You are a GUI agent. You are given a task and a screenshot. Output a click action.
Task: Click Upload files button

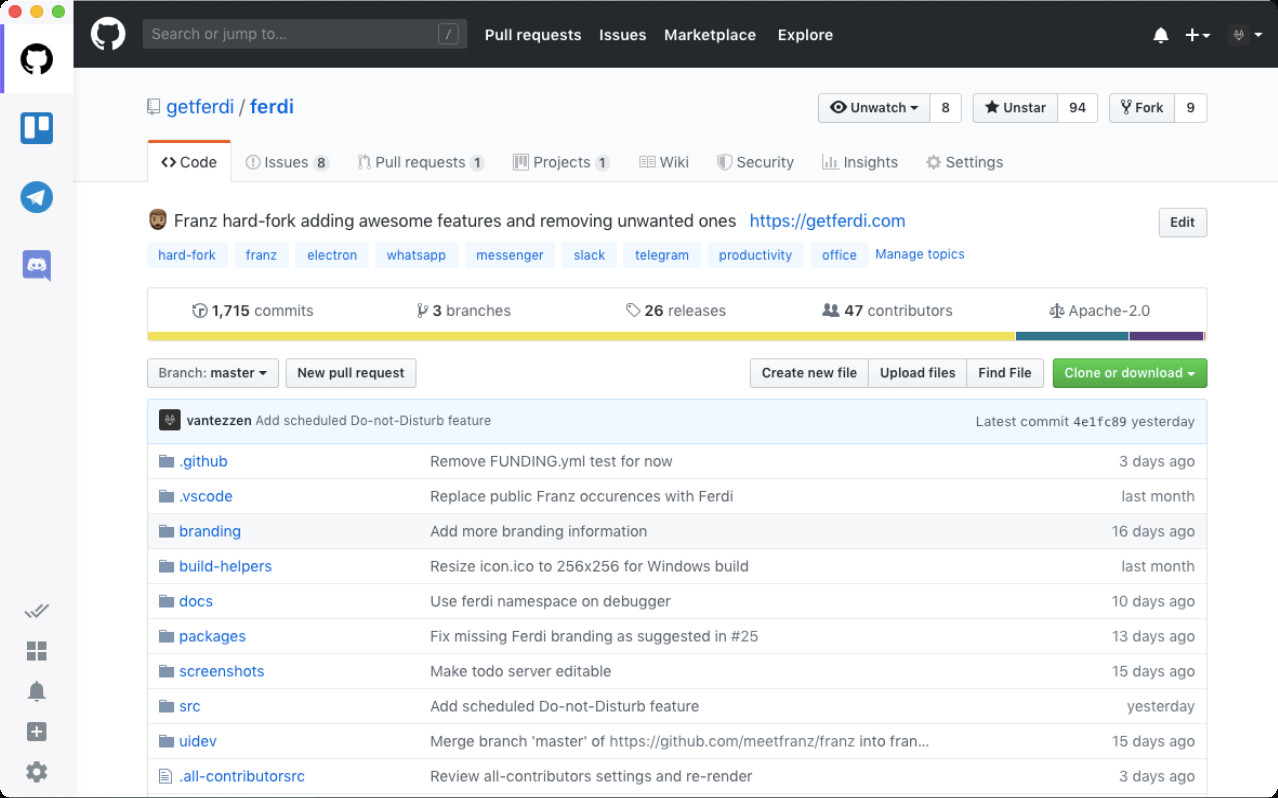click(x=917, y=373)
